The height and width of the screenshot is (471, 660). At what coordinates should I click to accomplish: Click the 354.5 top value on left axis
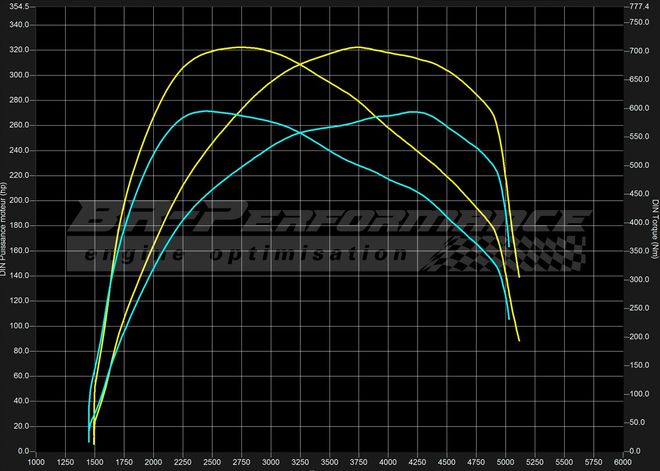pos(19,7)
